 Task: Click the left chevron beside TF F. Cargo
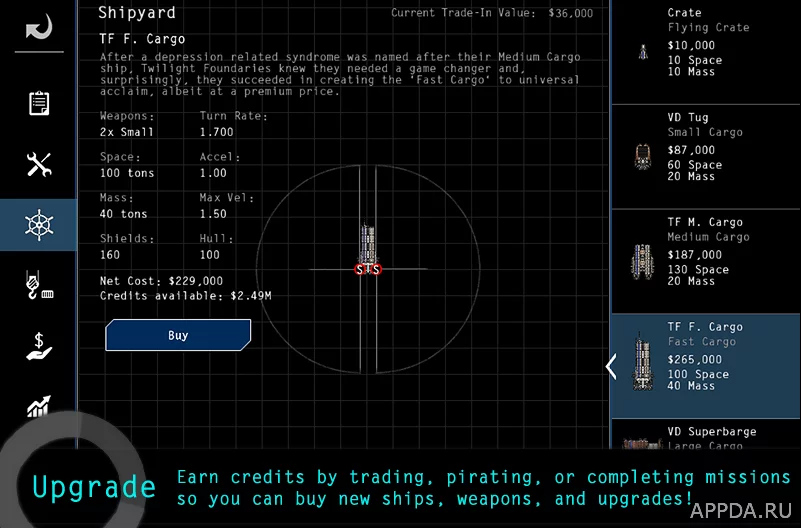tap(611, 366)
